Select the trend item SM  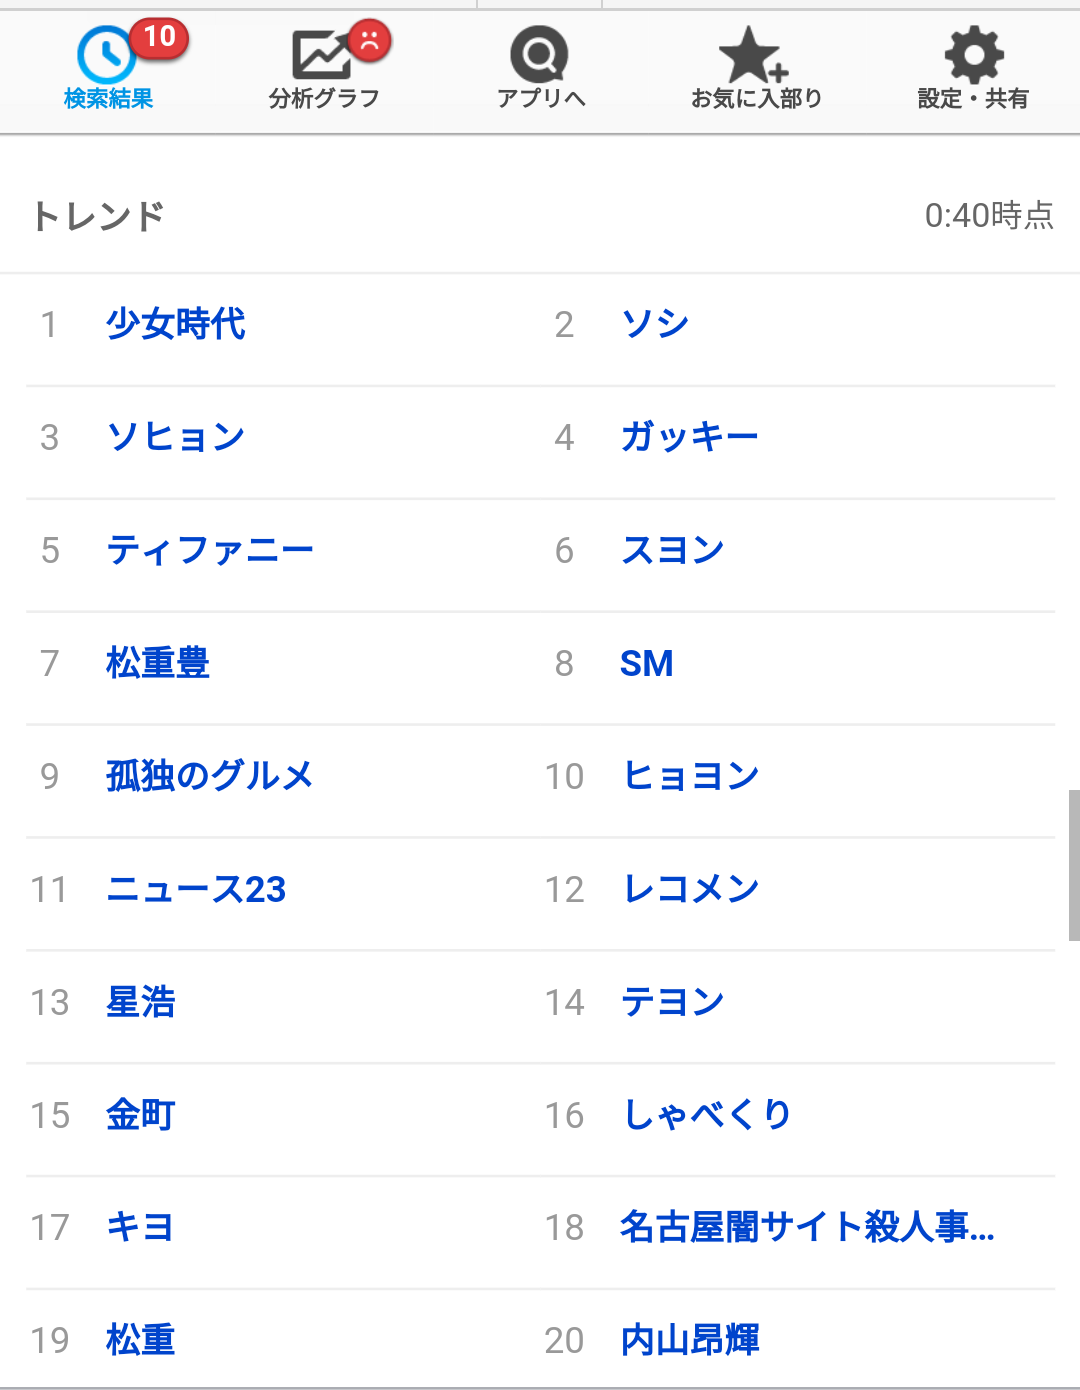pyautogui.click(x=646, y=663)
